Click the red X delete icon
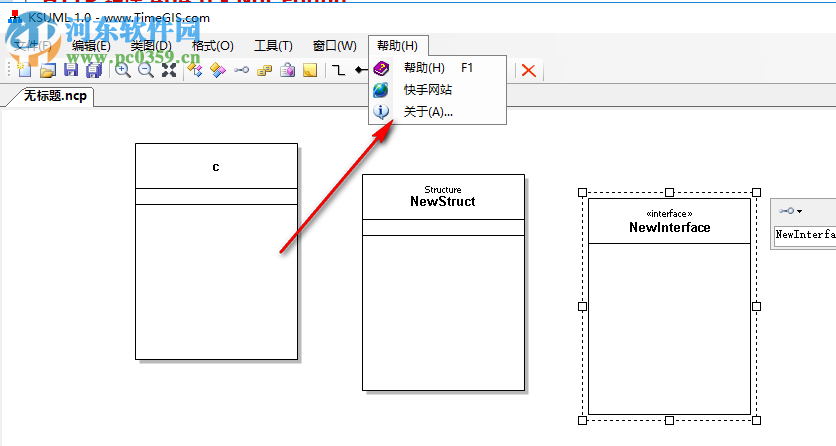The width and height of the screenshot is (836, 446). pyautogui.click(x=528, y=70)
